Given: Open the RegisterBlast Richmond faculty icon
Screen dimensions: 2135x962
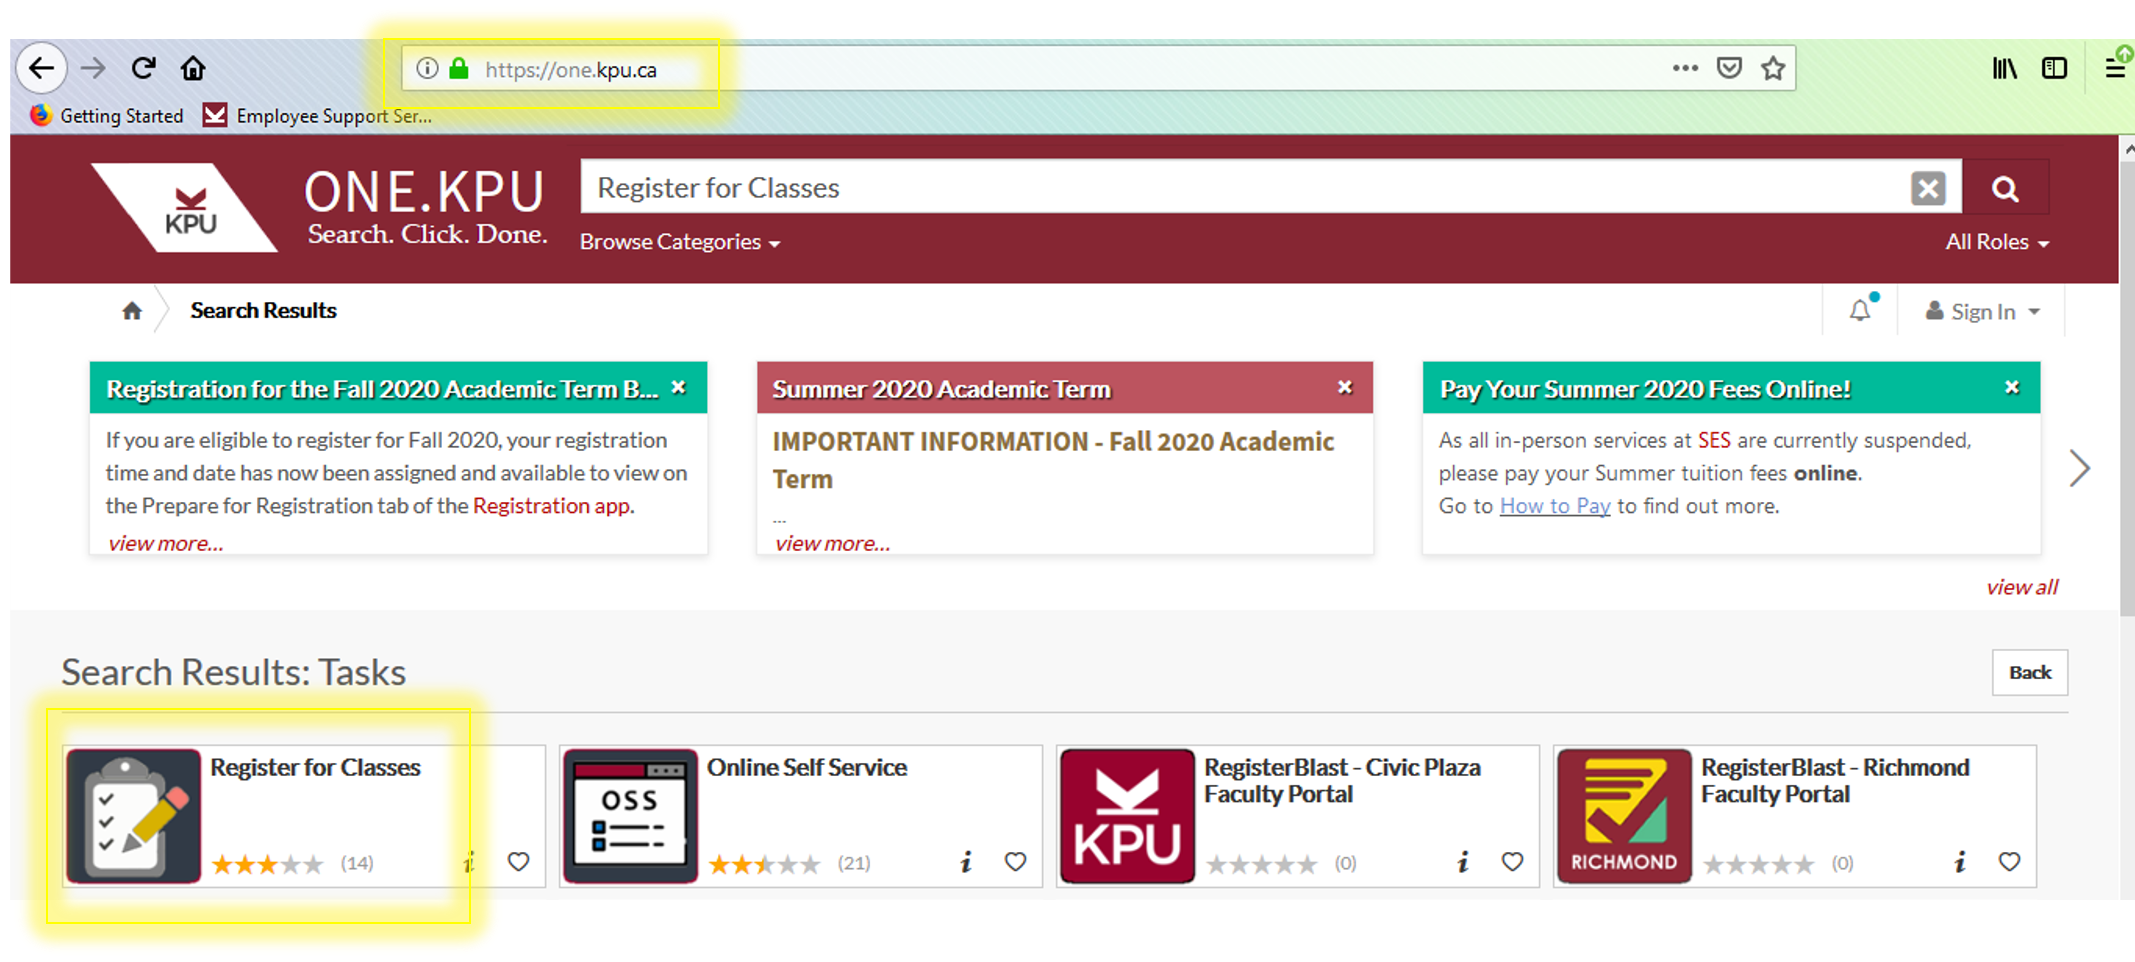Looking at the screenshot, I should click(x=1621, y=812).
